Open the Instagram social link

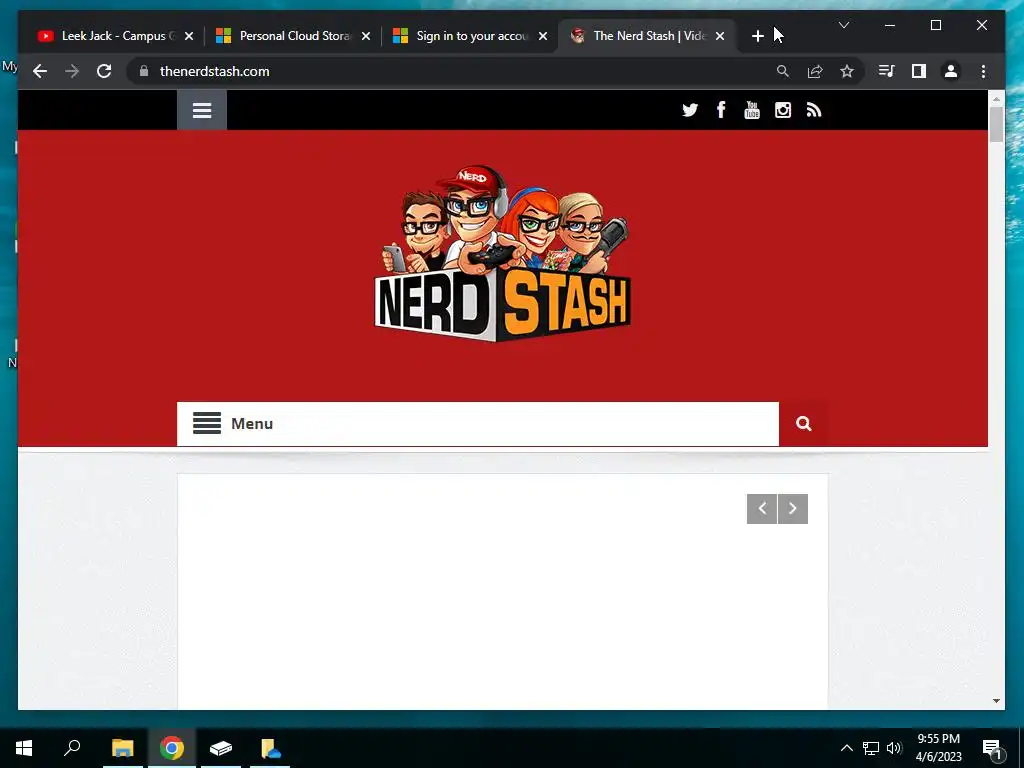coord(782,110)
